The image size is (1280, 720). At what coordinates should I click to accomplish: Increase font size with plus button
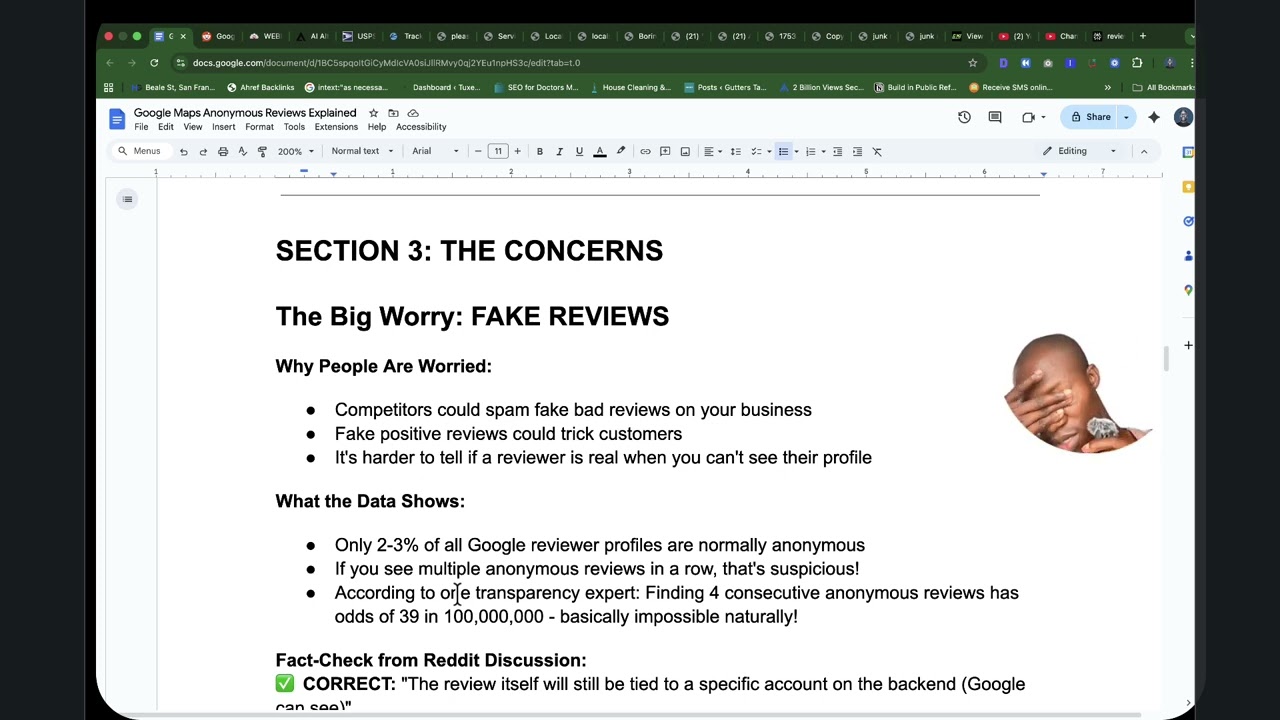click(517, 151)
